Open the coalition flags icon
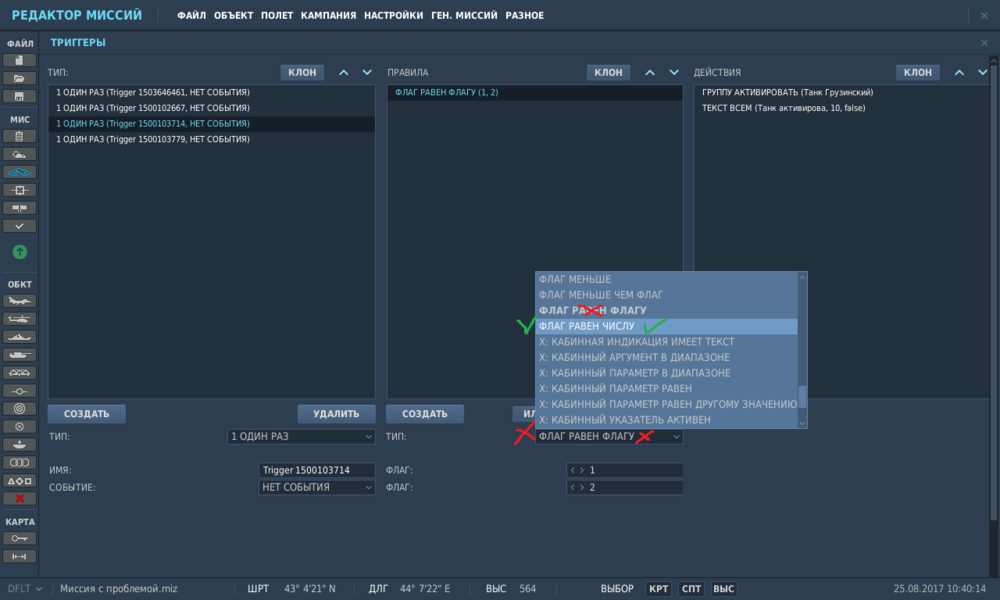This screenshot has height=600, width=1000. click(19, 208)
